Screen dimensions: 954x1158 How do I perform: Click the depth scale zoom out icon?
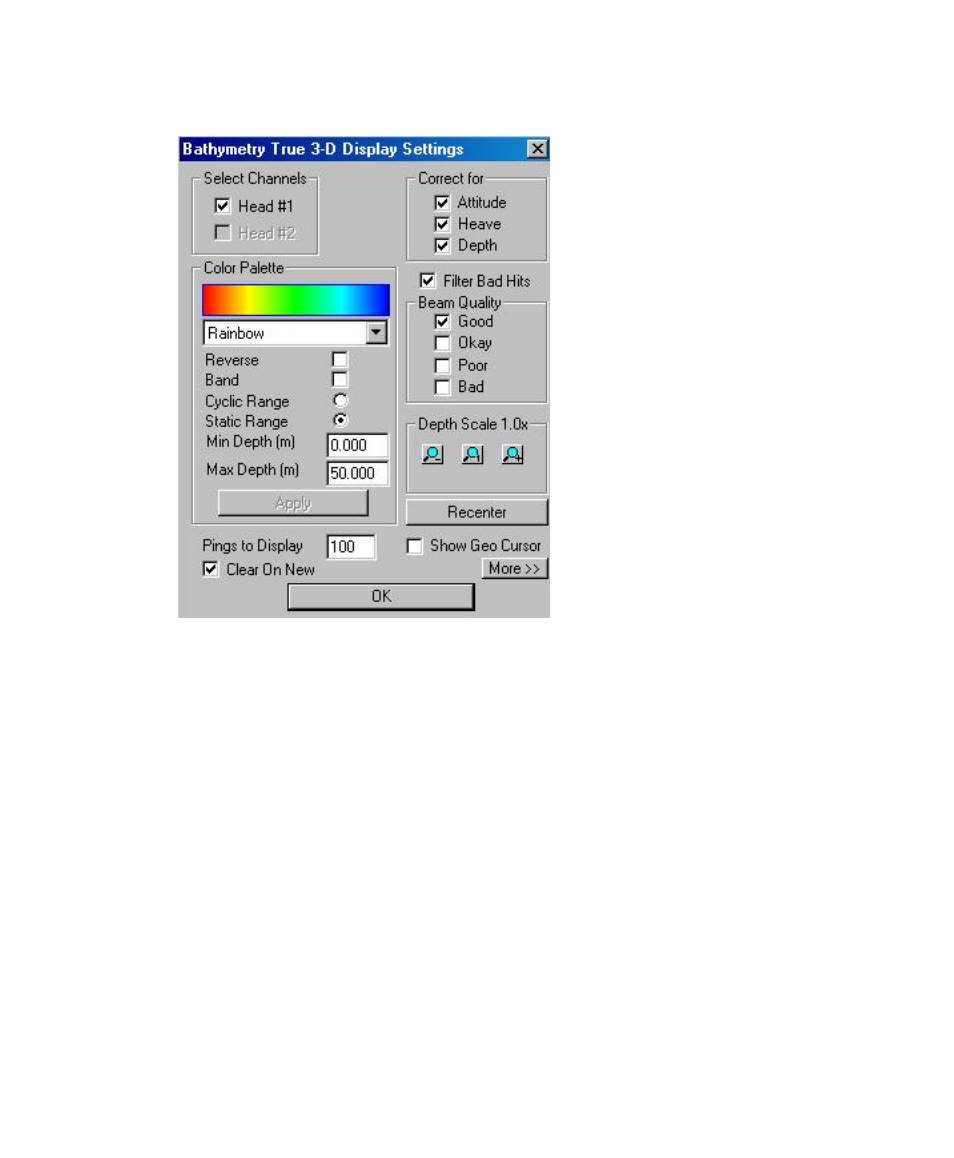[432, 455]
